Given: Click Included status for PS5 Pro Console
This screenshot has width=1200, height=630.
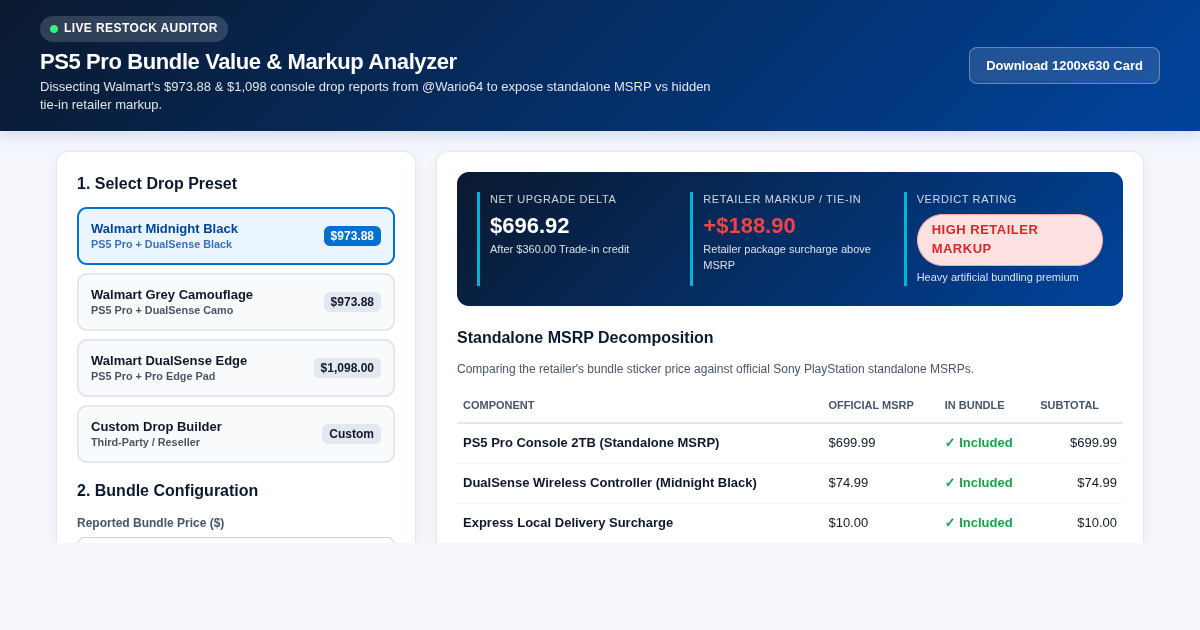Looking at the screenshot, I should pos(978,443).
